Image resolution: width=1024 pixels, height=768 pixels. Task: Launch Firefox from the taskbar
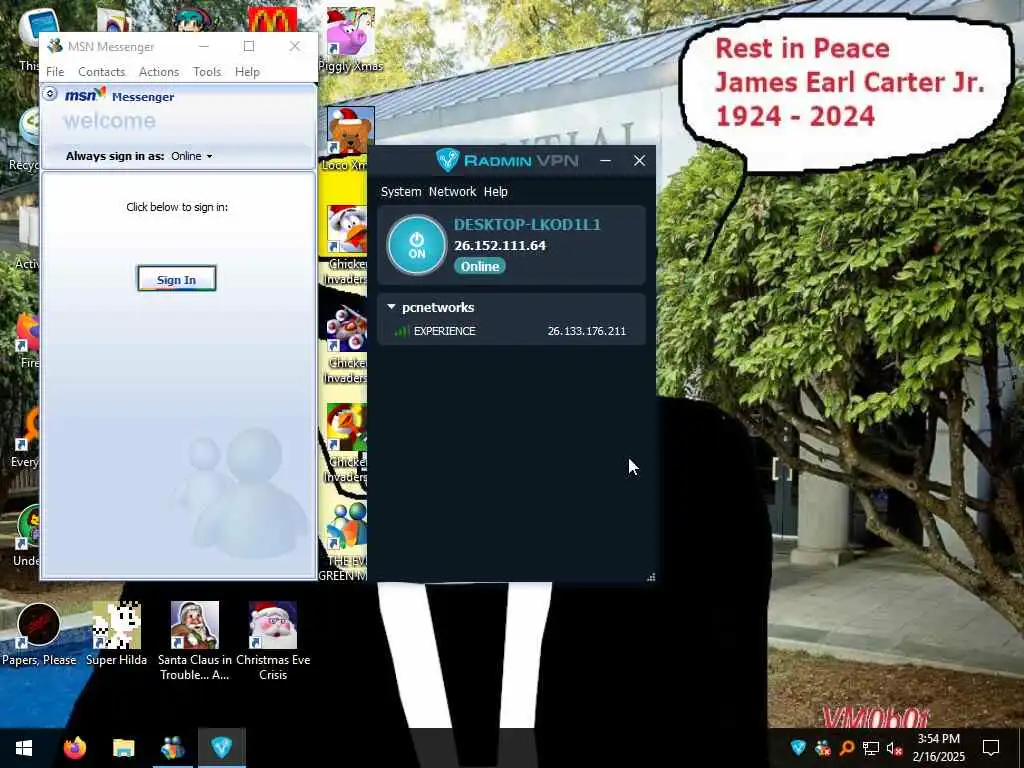(74, 748)
